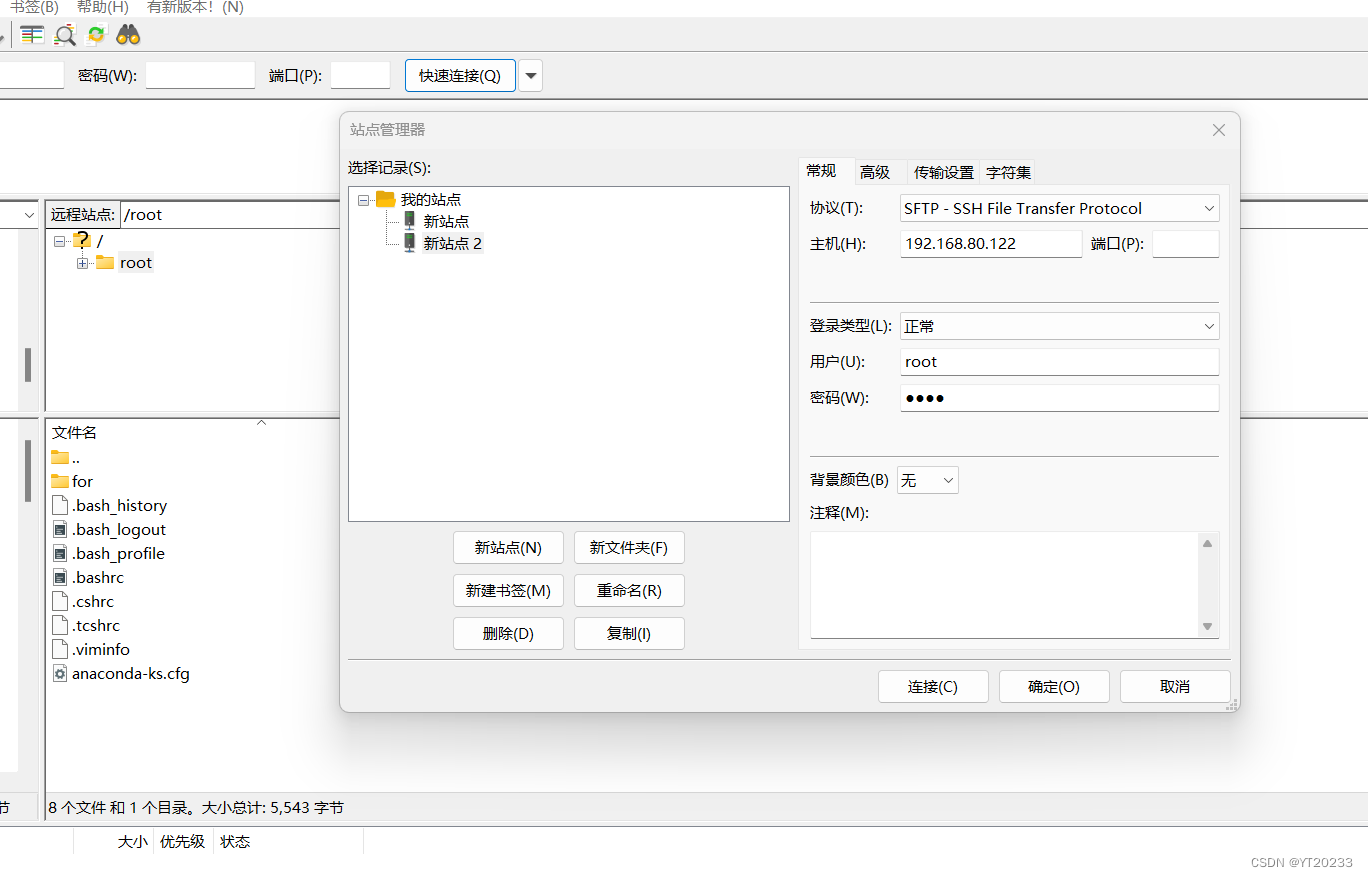This screenshot has width=1368, height=877.
Task: Open the 登录类型 dropdown
Action: (x=1060, y=326)
